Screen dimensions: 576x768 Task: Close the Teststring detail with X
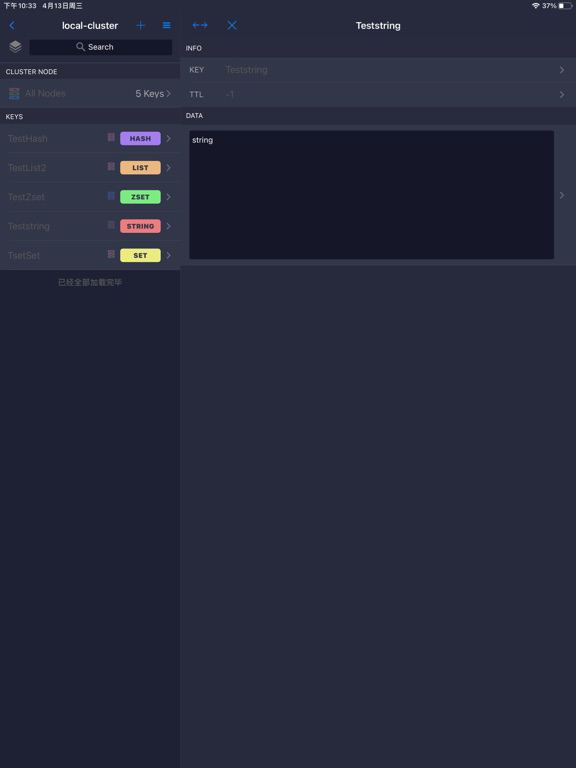pyautogui.click(x=232, y=25)
